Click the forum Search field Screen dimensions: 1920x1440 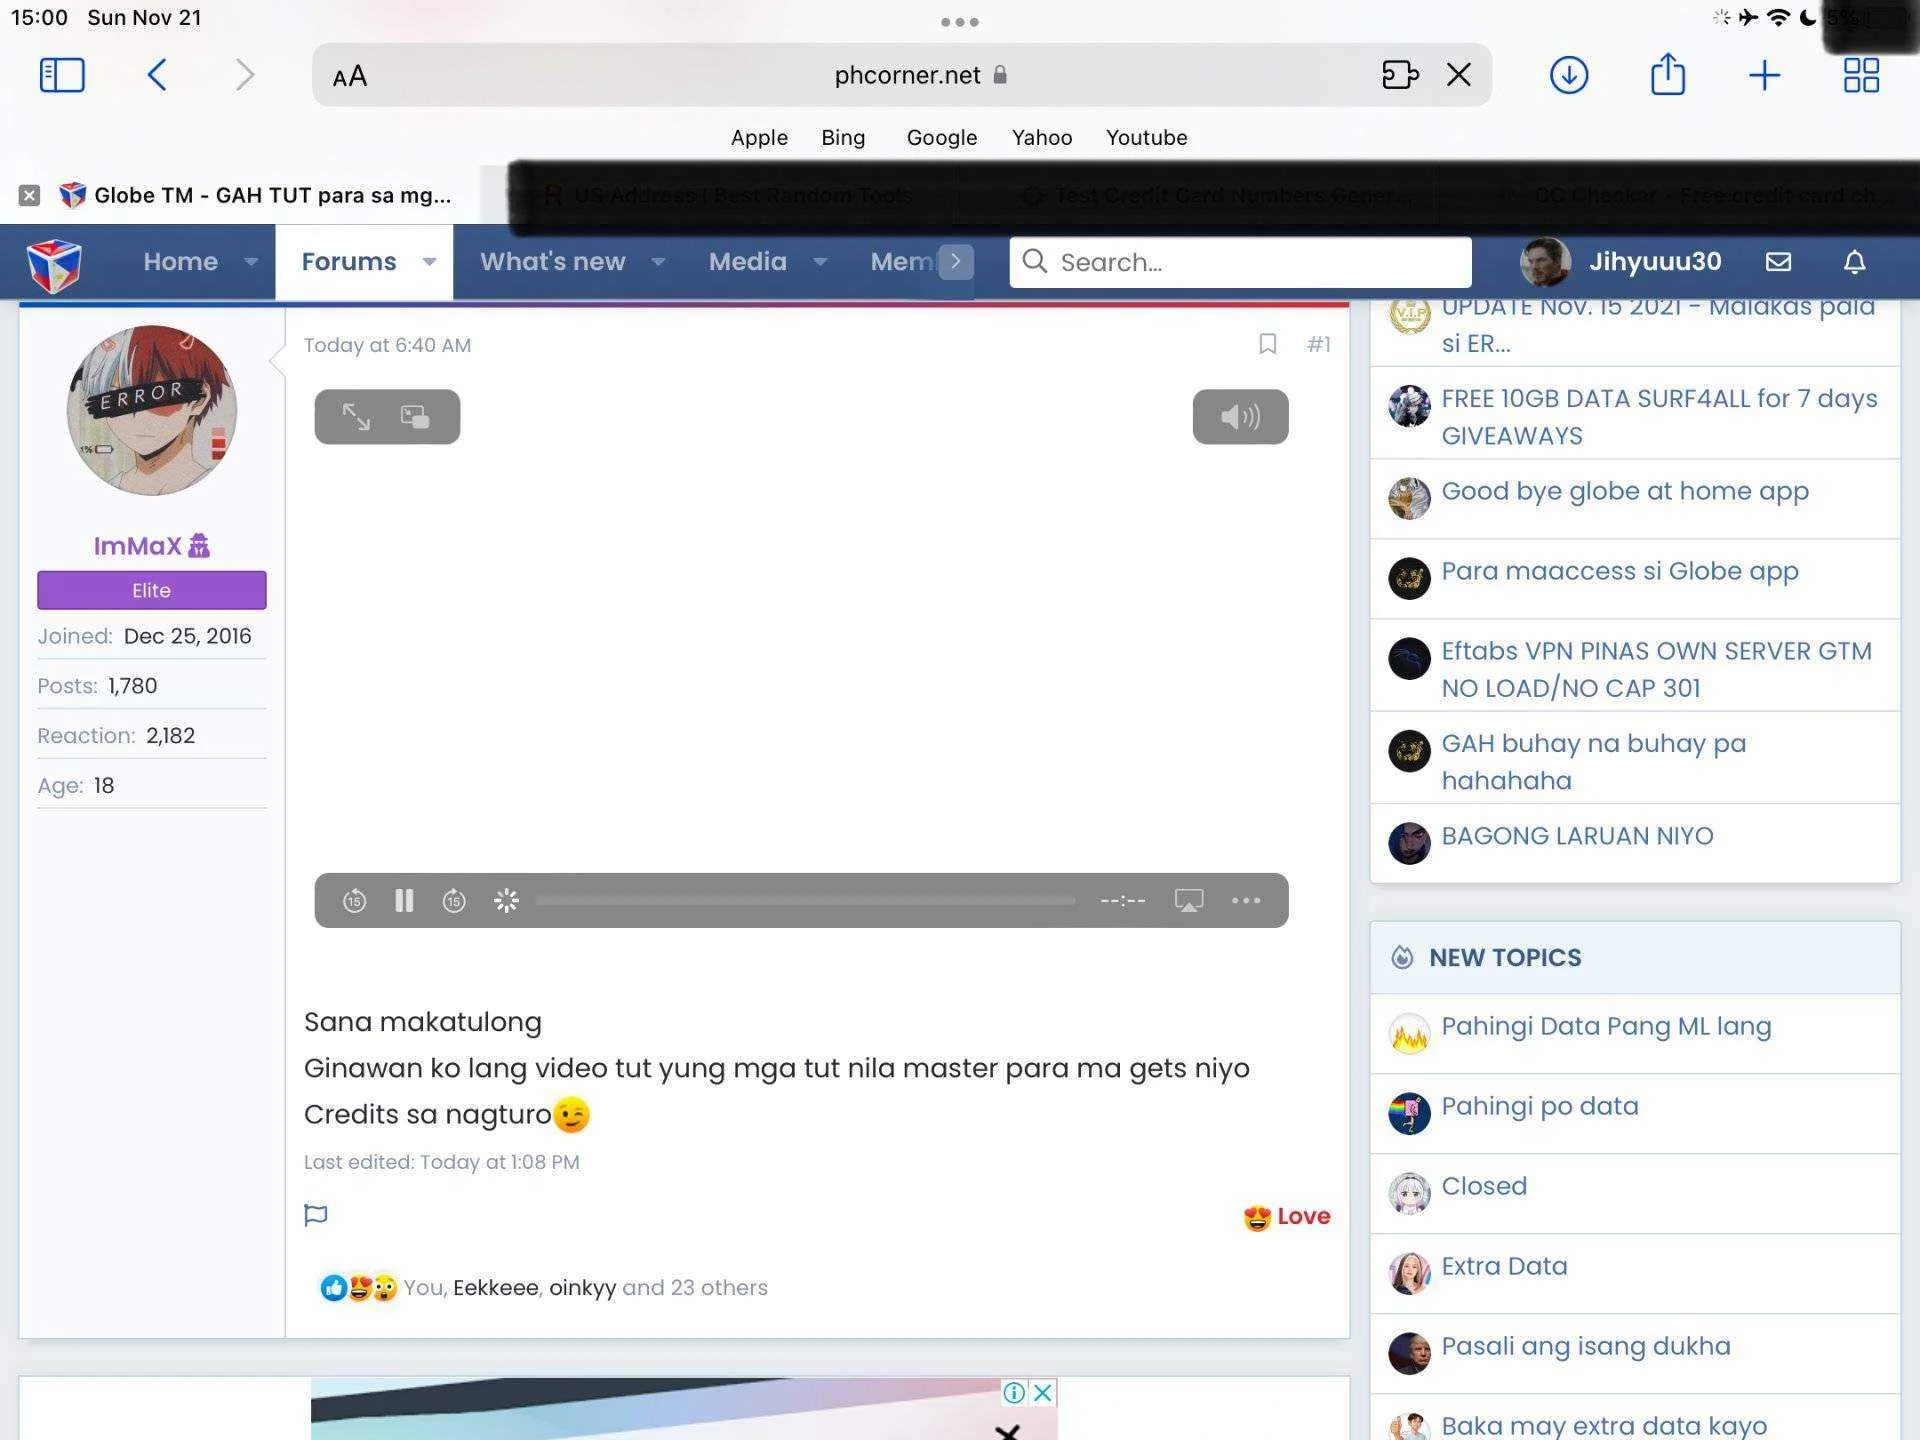(1240, 262)
